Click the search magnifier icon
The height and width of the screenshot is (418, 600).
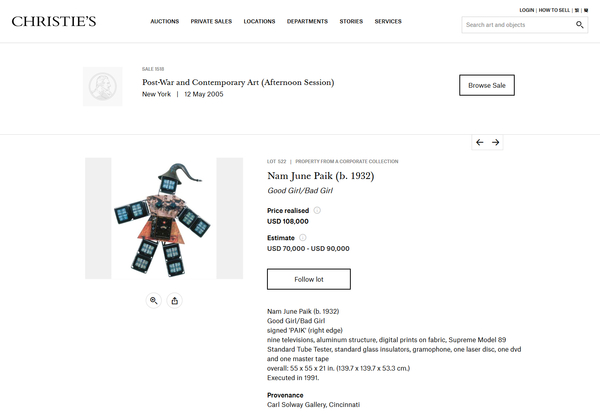tap(580, 25)
